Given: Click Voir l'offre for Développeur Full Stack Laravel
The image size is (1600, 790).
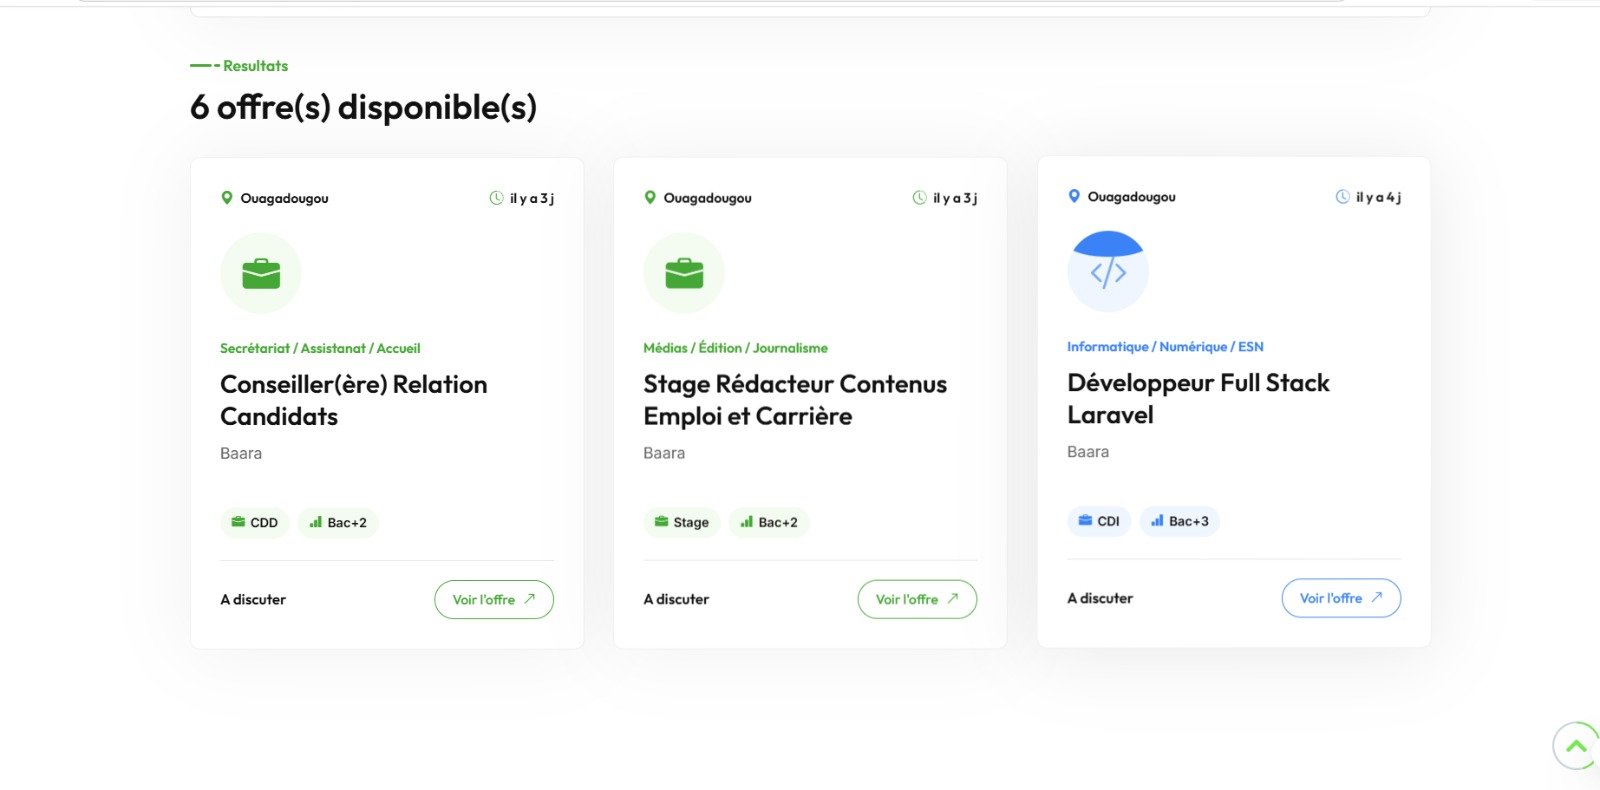Looking at the screenshot, I should tap(1341, 598).
